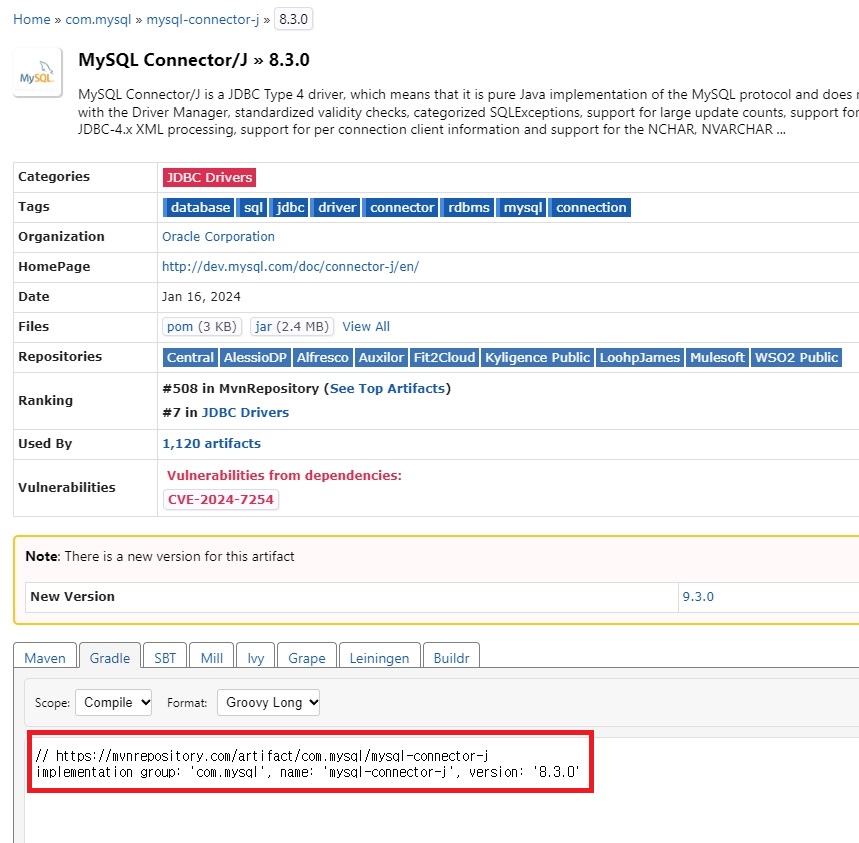Open the AlessioDP repository badge

point(255,358)
